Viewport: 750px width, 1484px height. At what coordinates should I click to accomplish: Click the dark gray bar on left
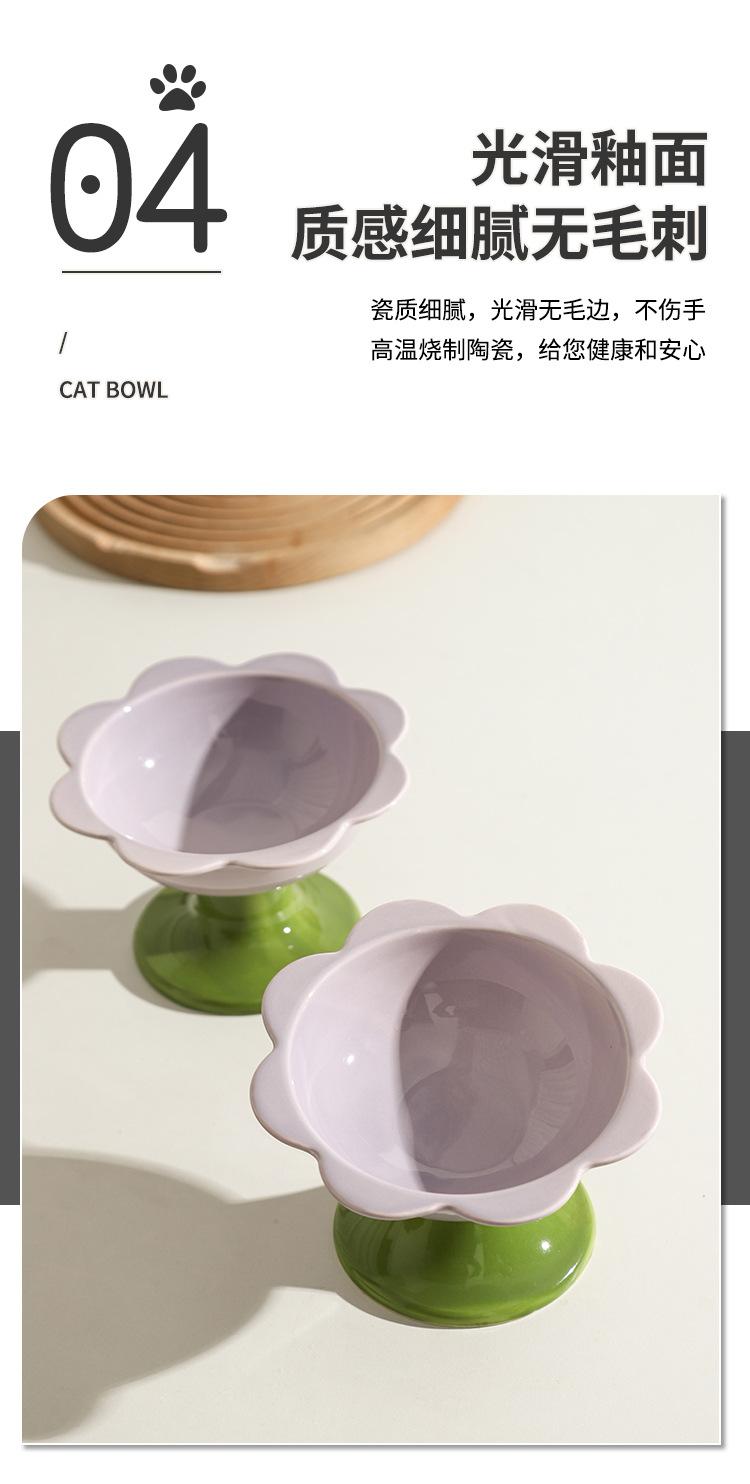(10, 968)
